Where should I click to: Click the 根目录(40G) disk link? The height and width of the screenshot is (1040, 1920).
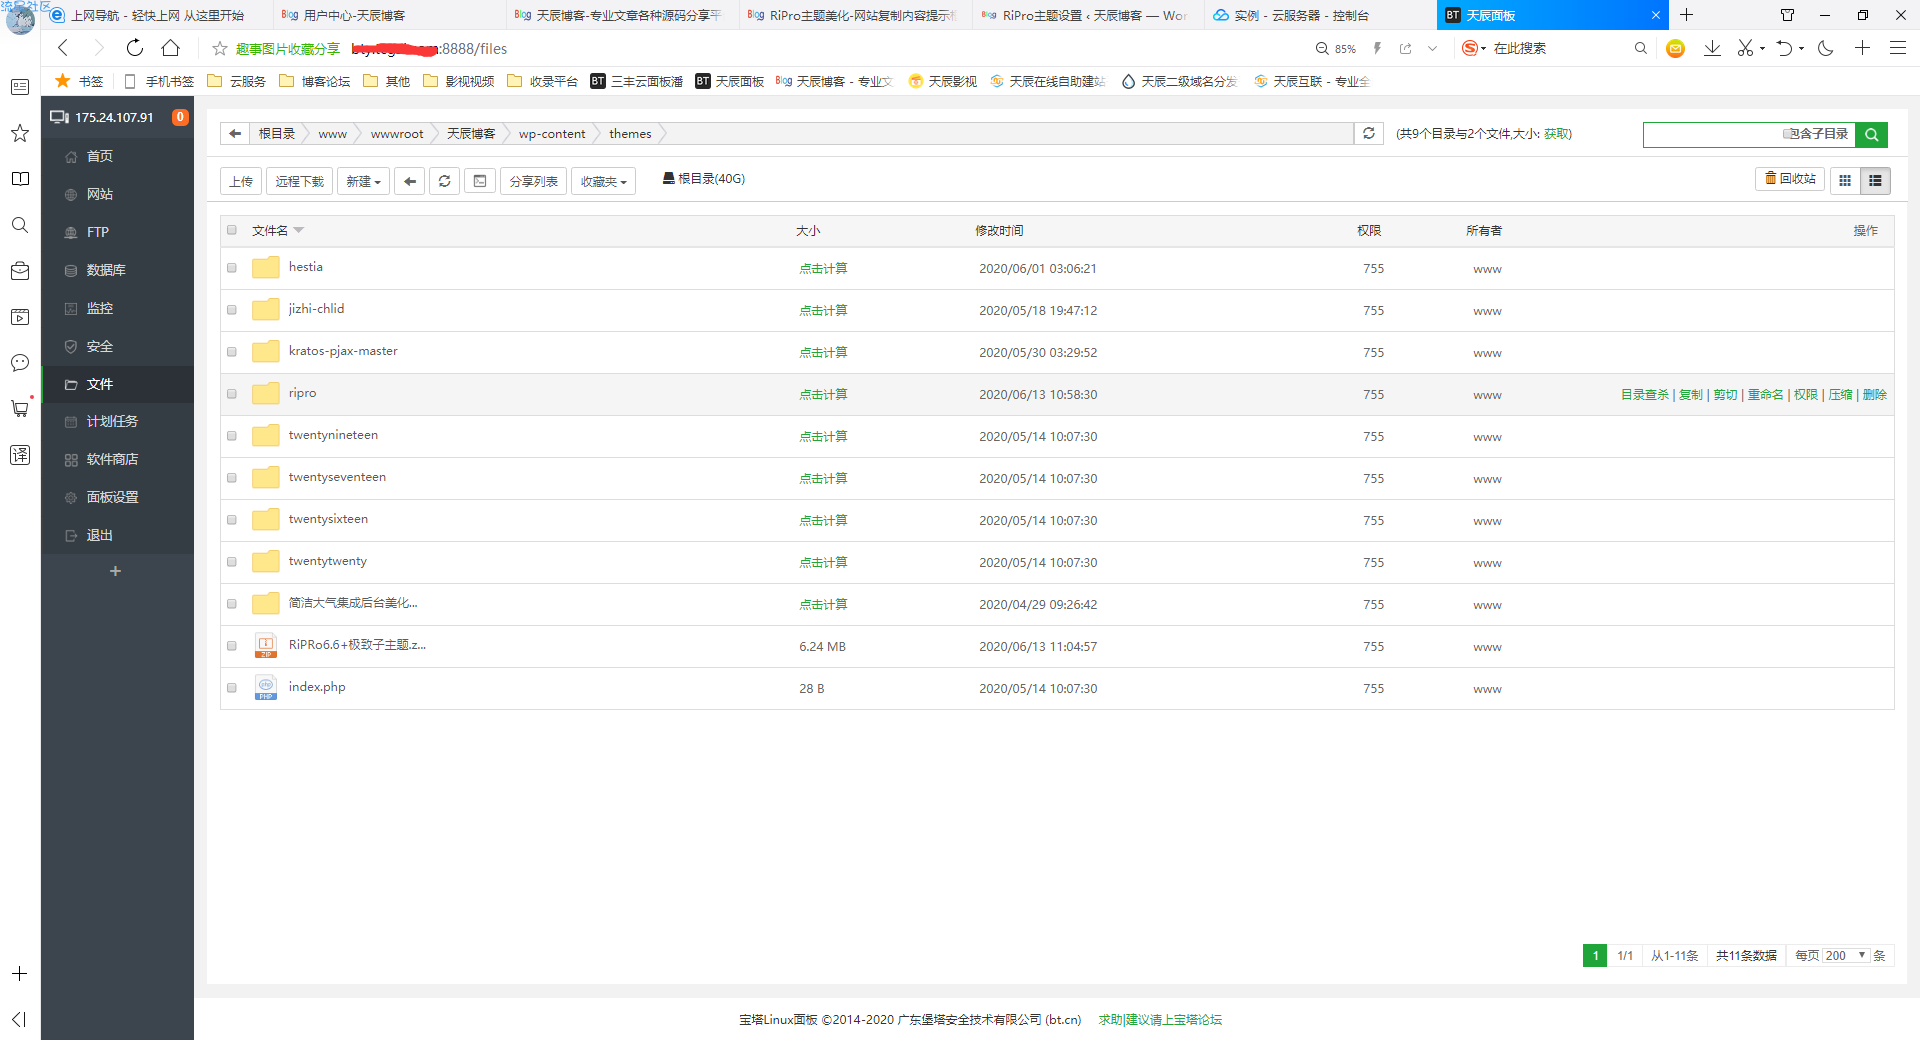[x=704, y=179]
